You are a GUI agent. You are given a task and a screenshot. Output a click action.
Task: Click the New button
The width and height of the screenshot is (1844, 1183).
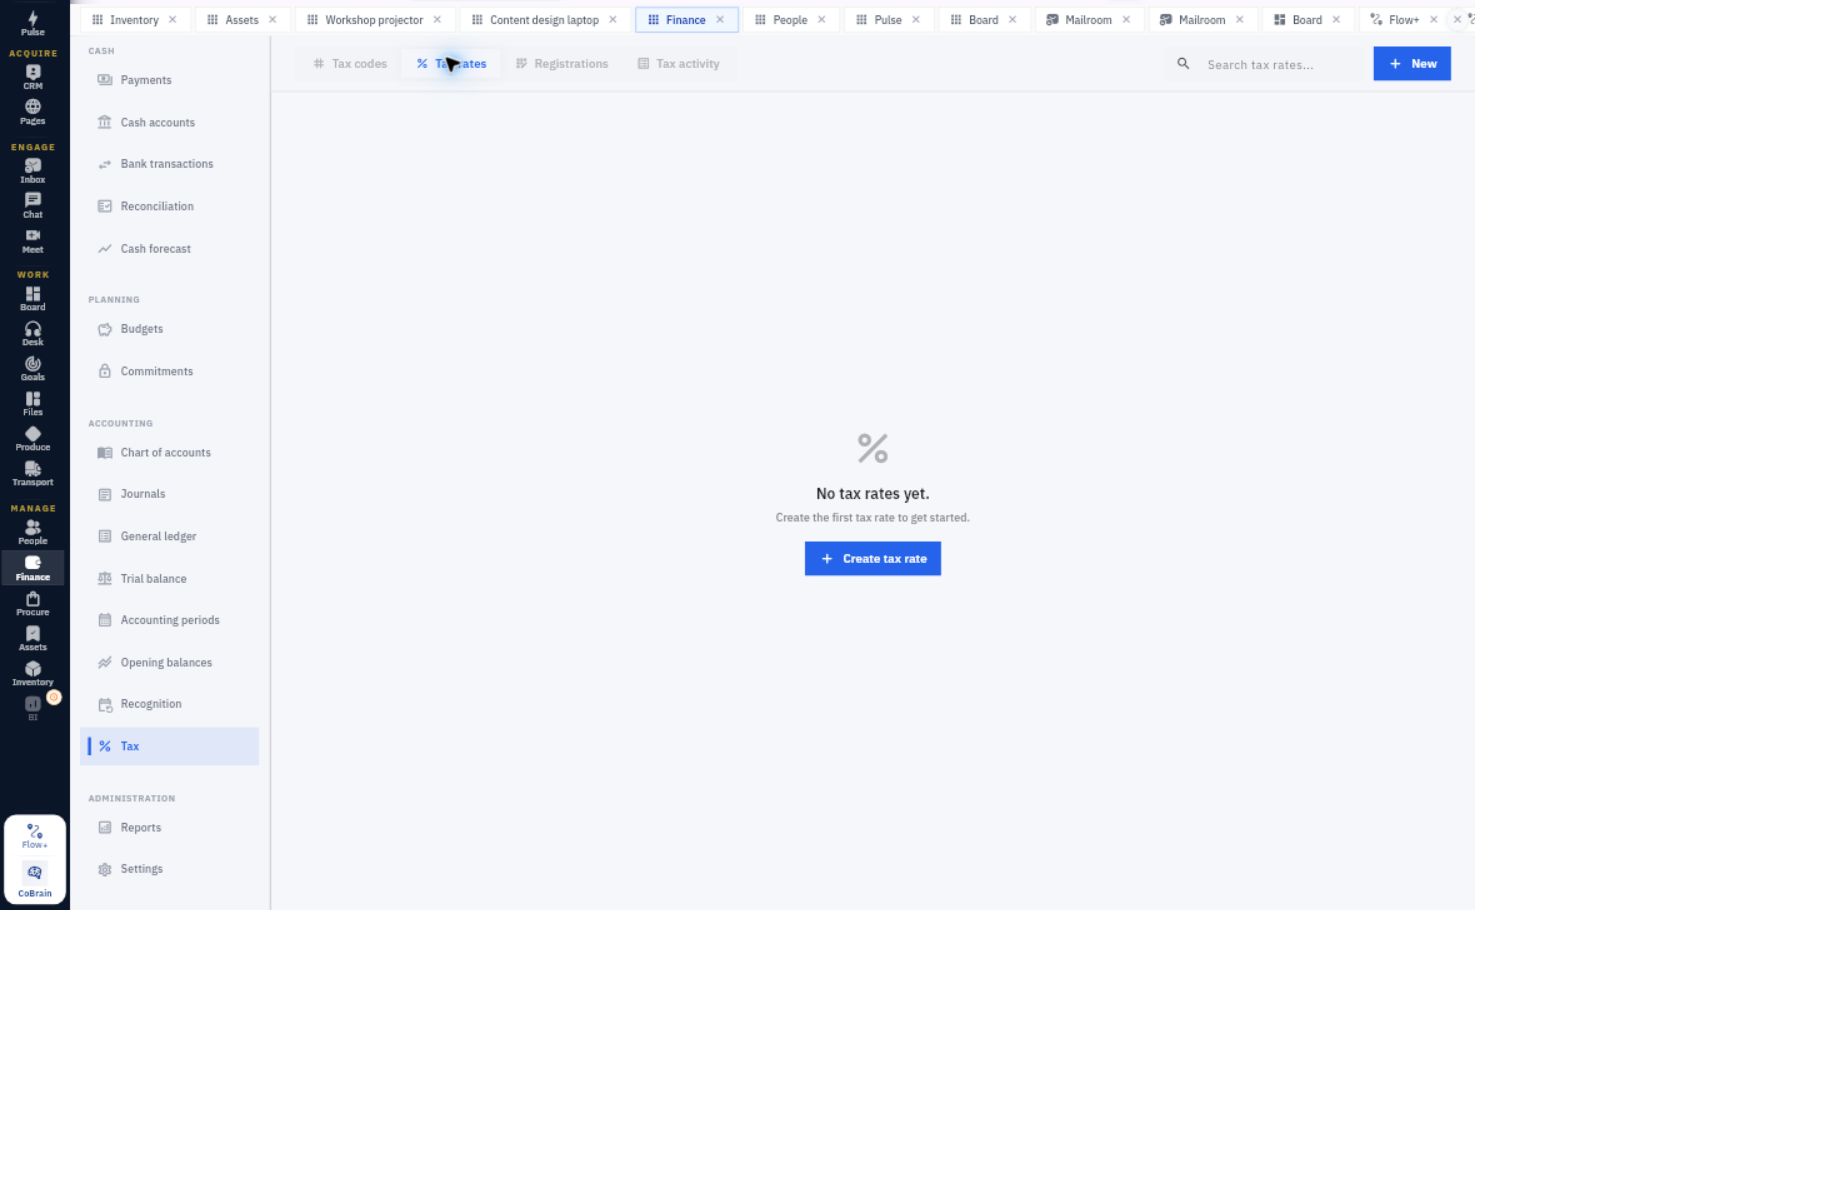[x=1412, y=64]
